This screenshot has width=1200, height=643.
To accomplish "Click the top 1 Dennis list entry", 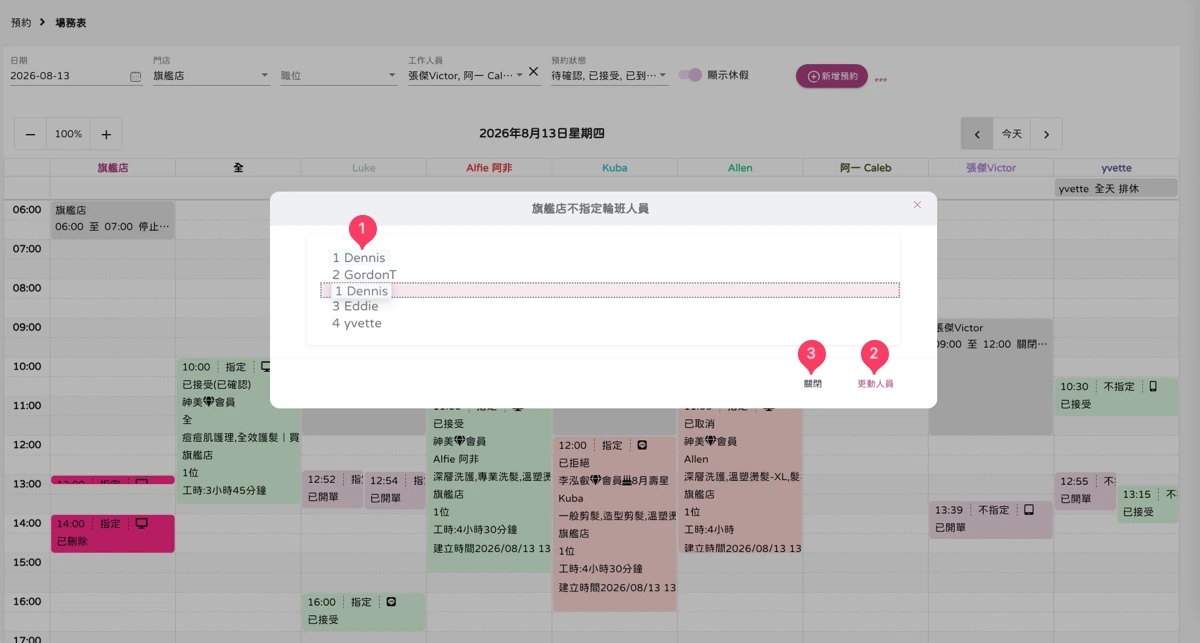I will (x=359, y=258).
